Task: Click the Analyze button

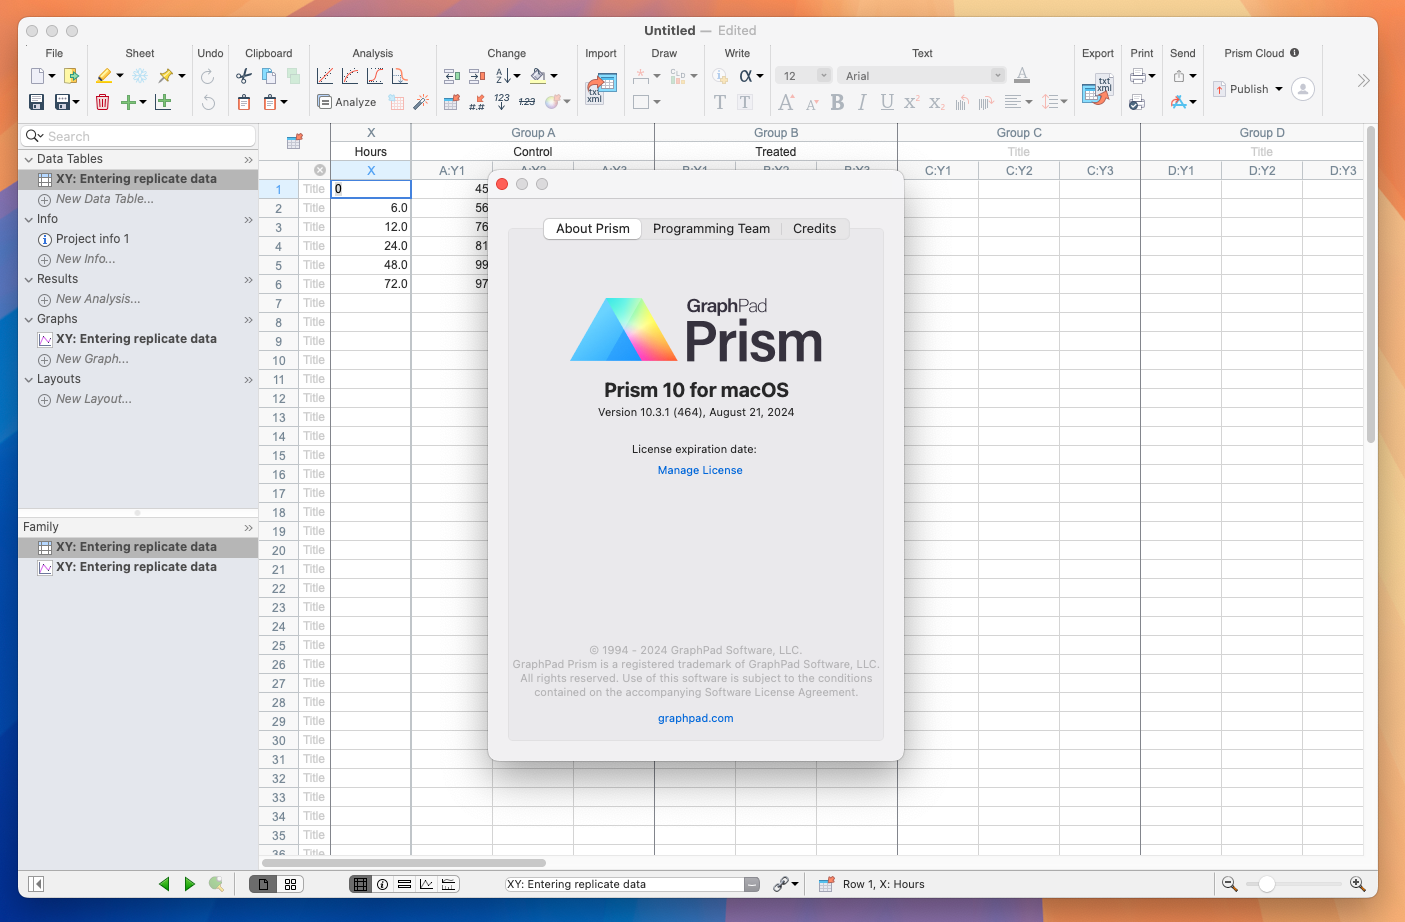Action: pyautogui.click(x=347, y=102)
